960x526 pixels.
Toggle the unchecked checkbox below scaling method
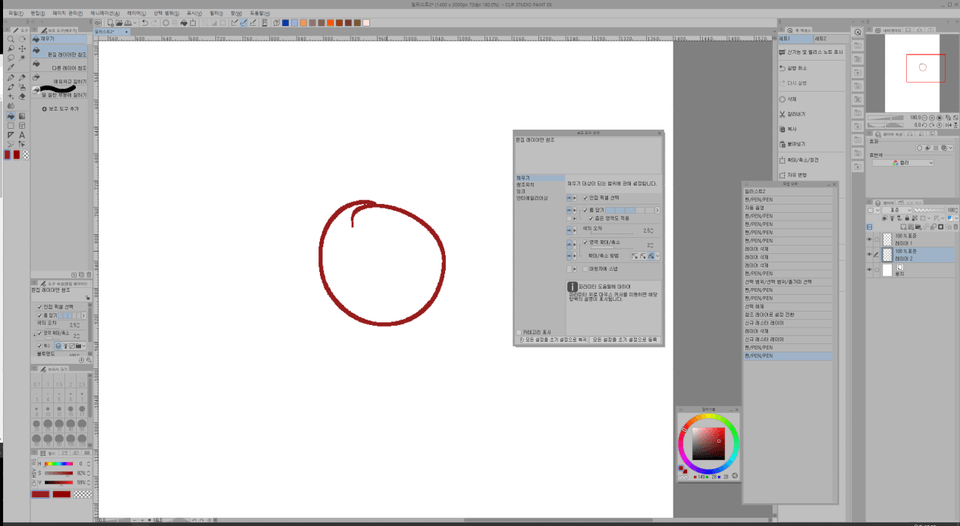point(585,269)
